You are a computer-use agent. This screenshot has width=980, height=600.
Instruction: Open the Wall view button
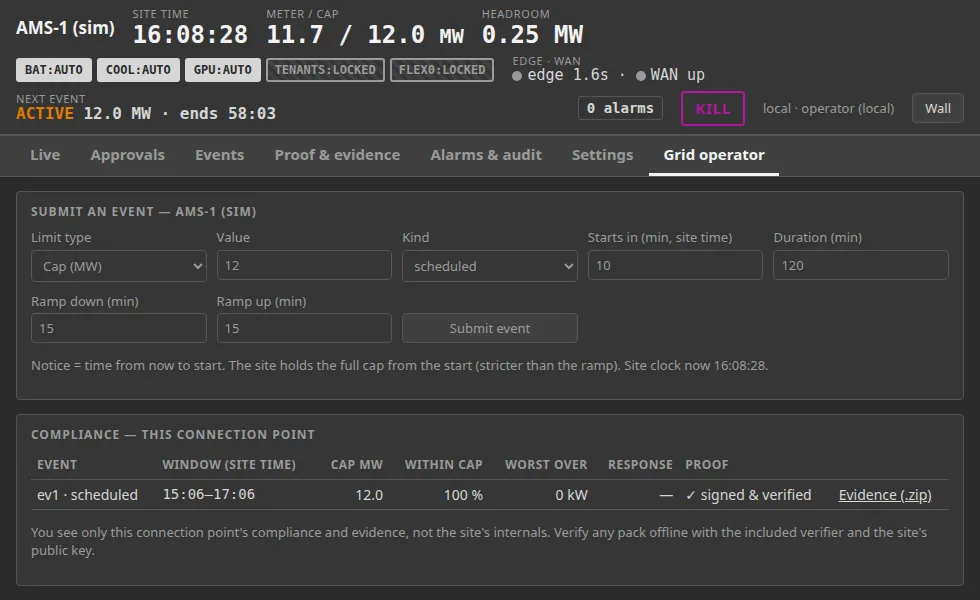point(938,108)
